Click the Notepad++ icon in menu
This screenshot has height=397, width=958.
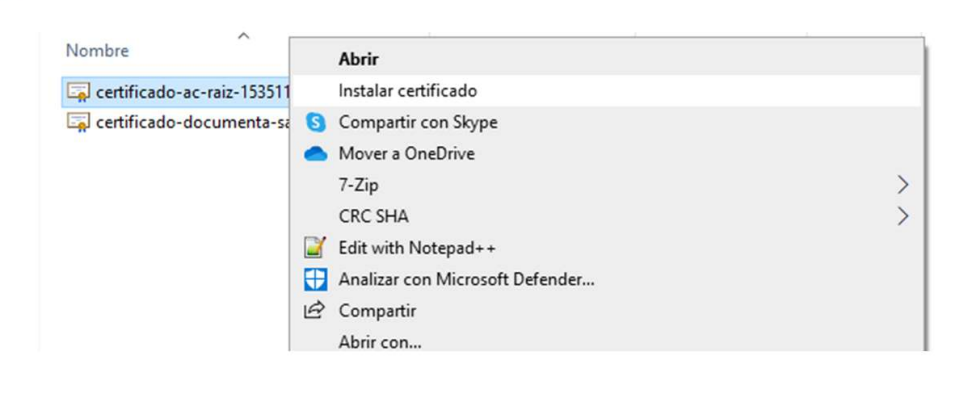pos(316,248)
